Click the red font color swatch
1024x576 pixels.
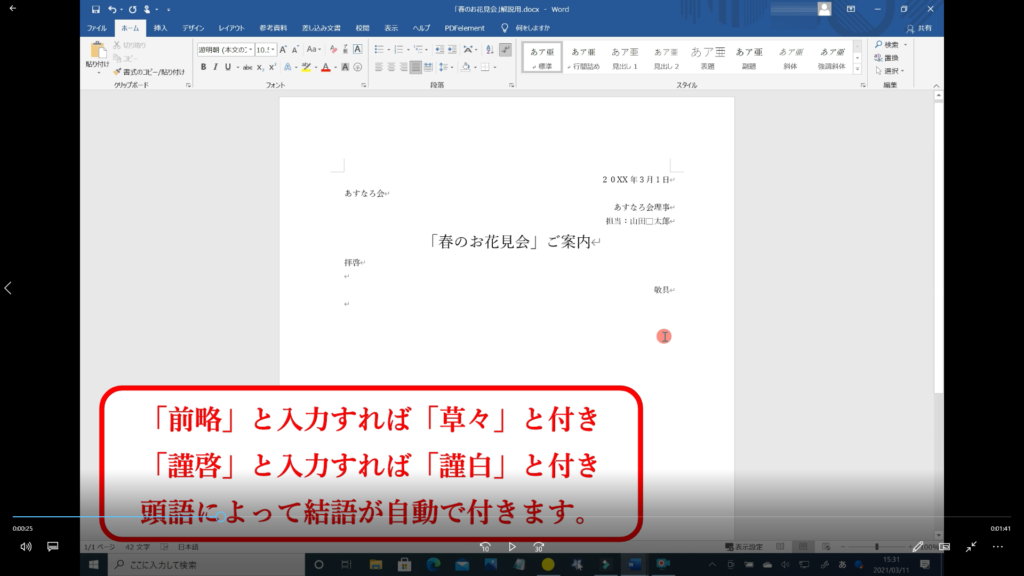coord(326,67)
